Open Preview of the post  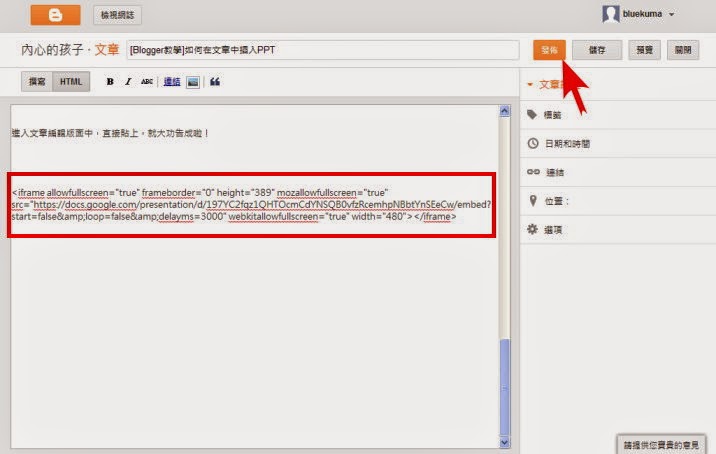(x=644, y=50)
